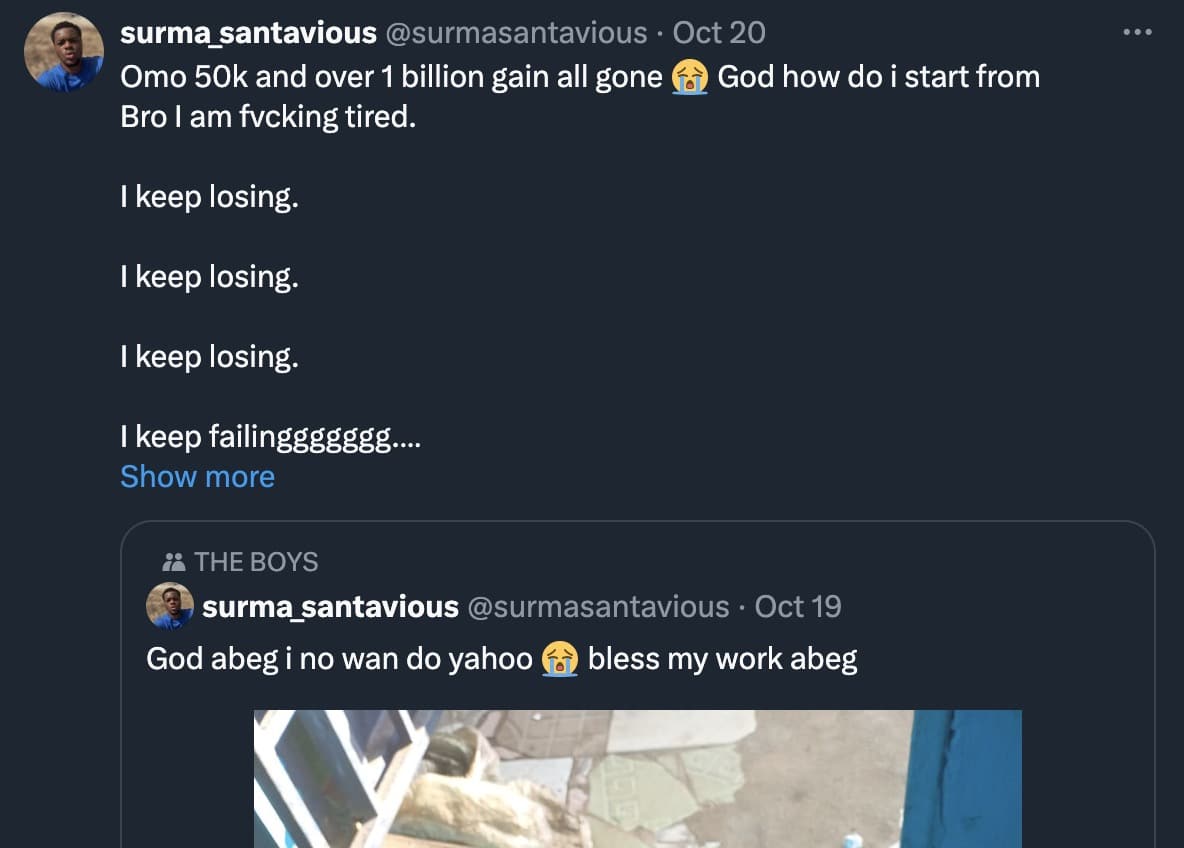Click the @surmasantavious handle in quoted tweet

[x=597, y=607]
